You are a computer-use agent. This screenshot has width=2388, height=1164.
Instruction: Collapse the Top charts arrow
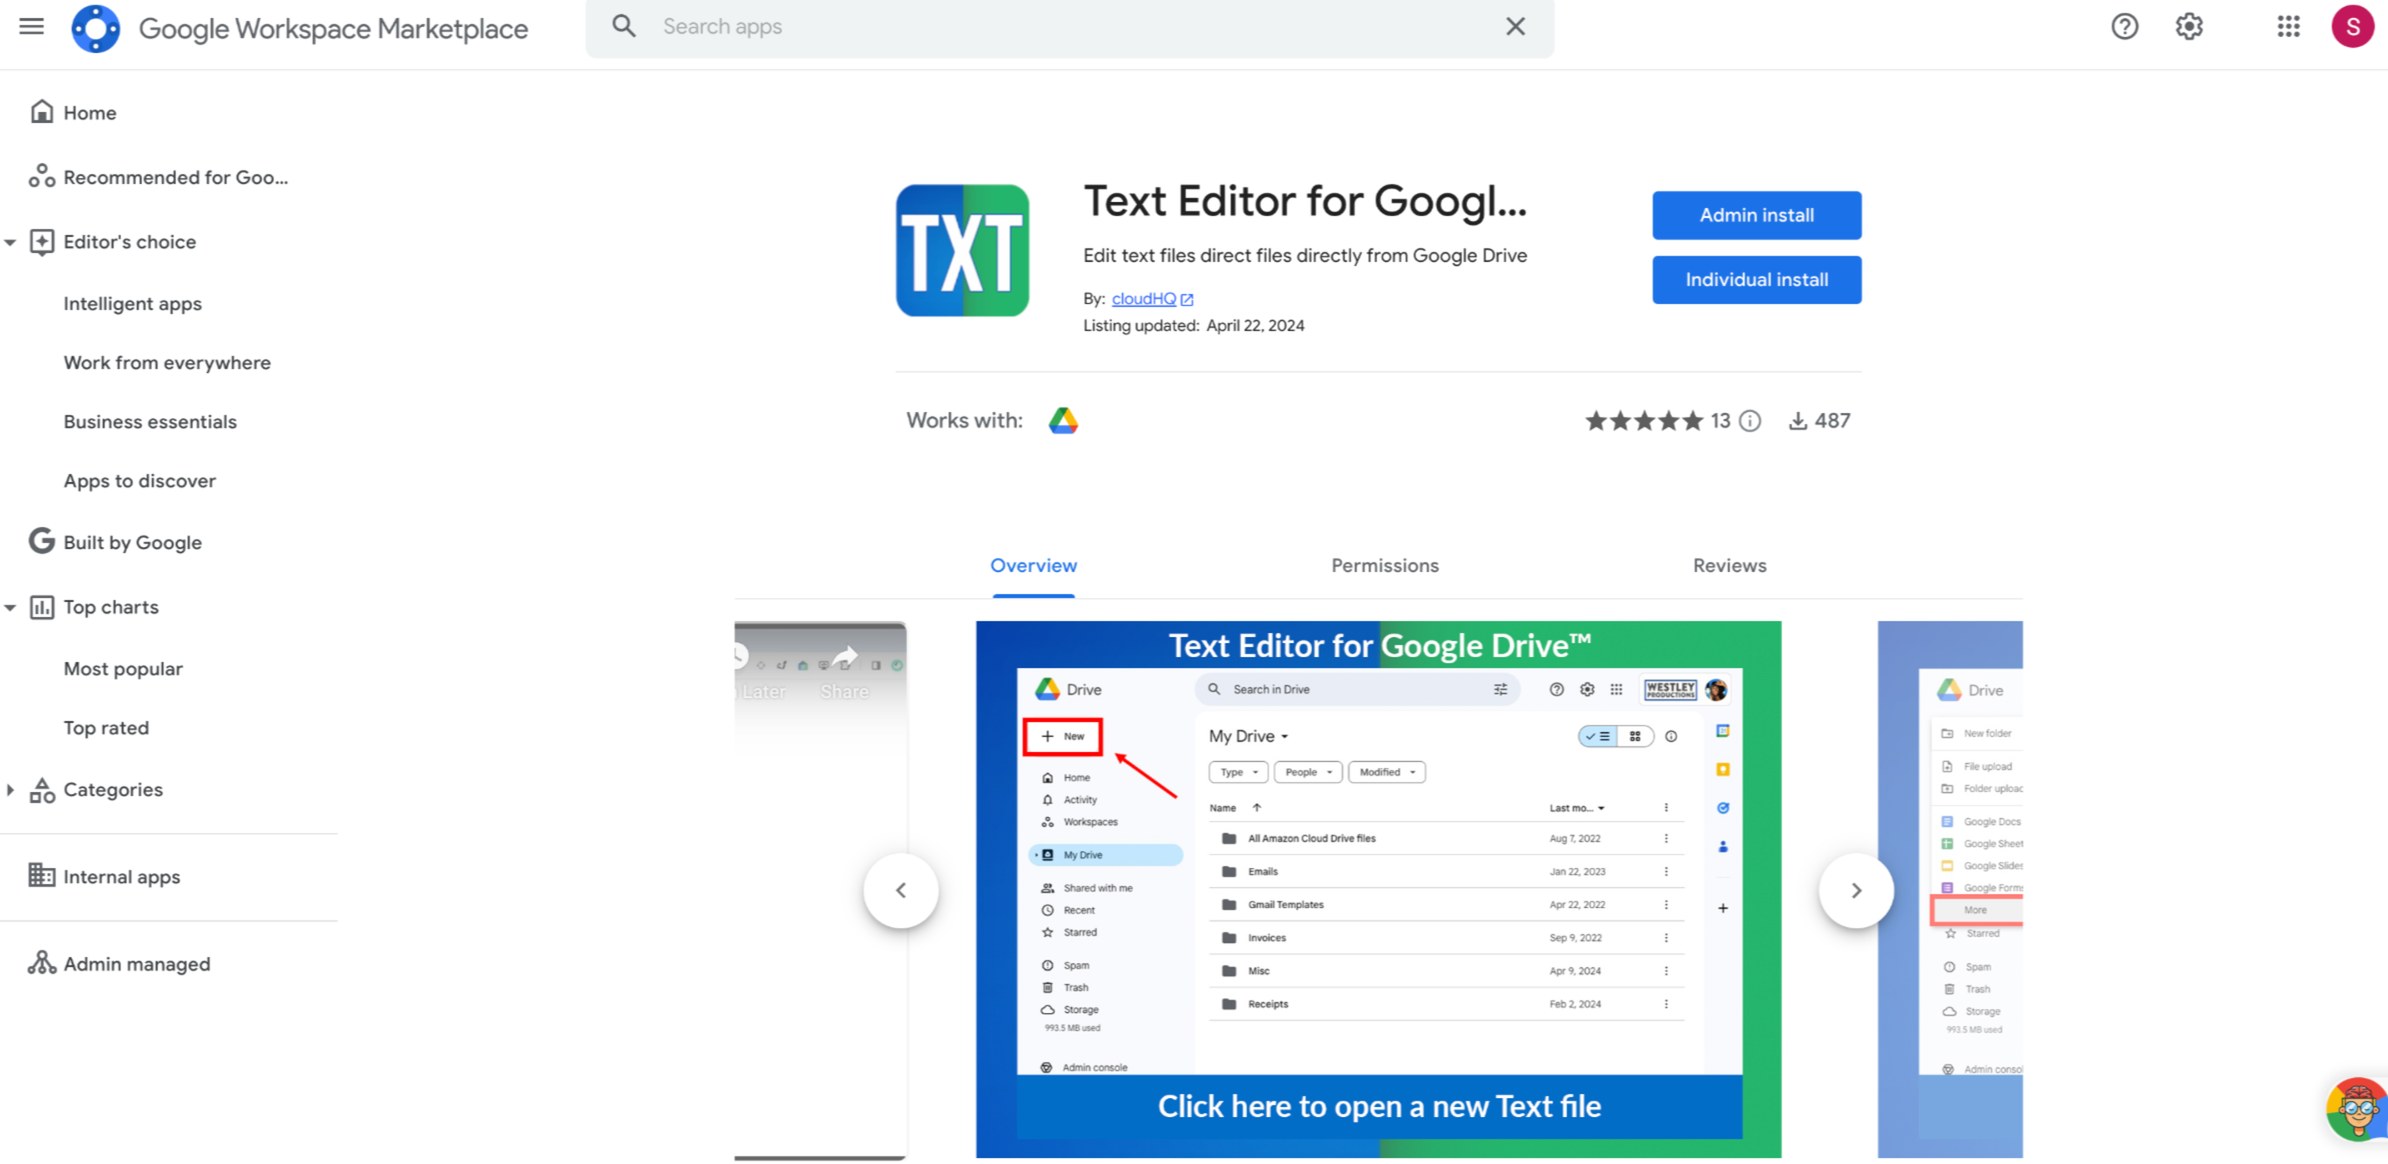pos(10,607)
